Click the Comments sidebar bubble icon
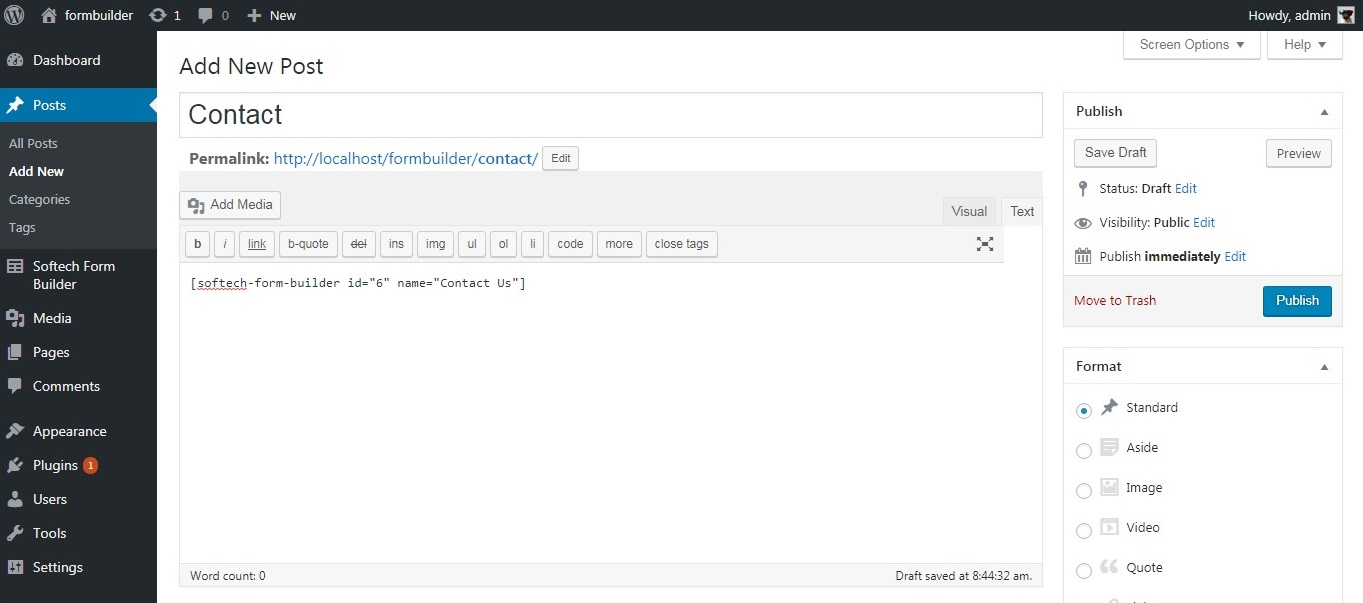This screenshot has height=603, width=1363. coord(15,386)
